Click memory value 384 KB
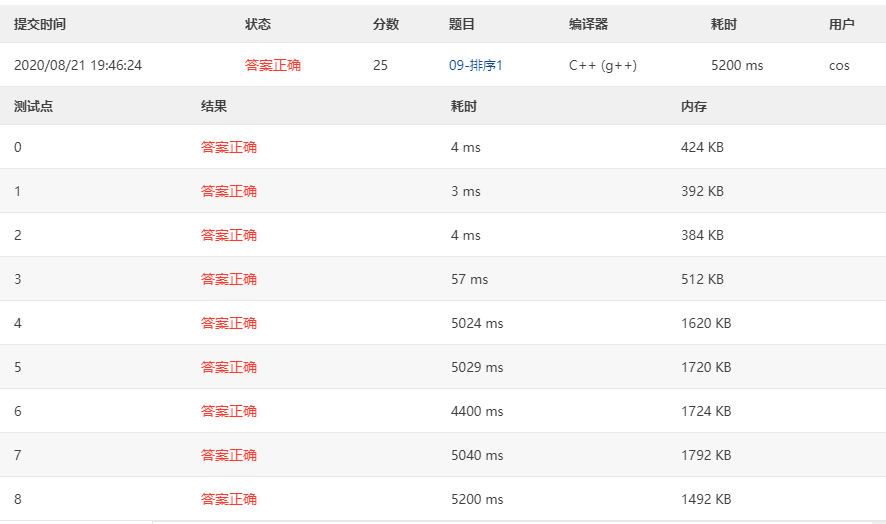The width and height of the screenshot is (886, 524). click(x=702, y=235)
